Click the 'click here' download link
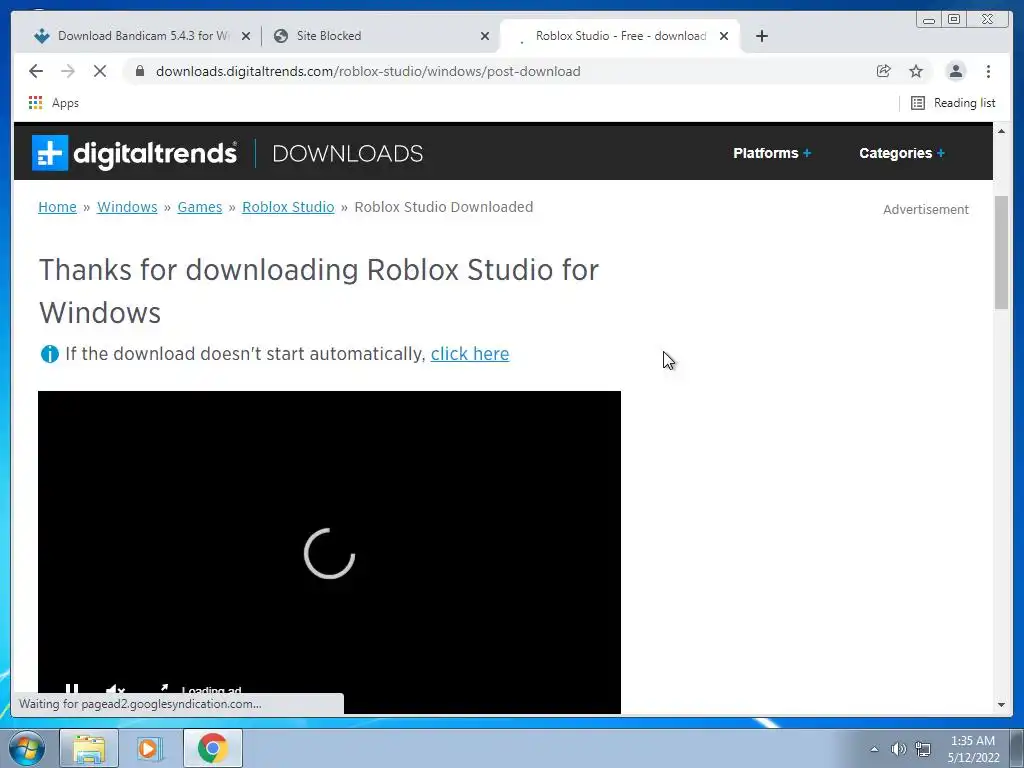Screen dimensions: 1024x768 pyautogui.click(x=470, y=353)
